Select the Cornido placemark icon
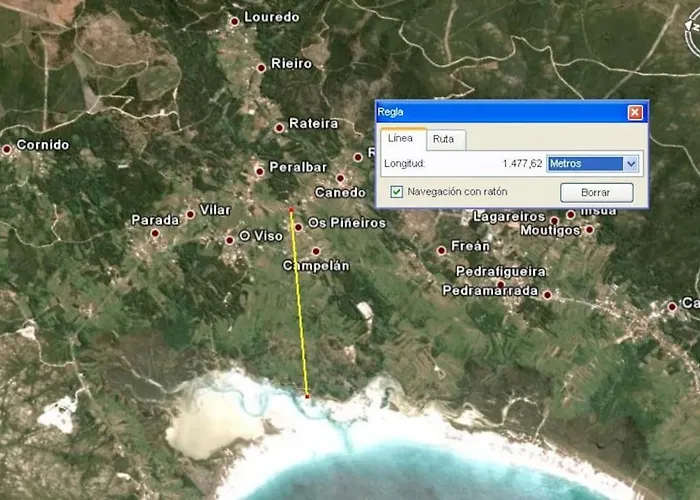700x500 pixels. coord(7,149)
